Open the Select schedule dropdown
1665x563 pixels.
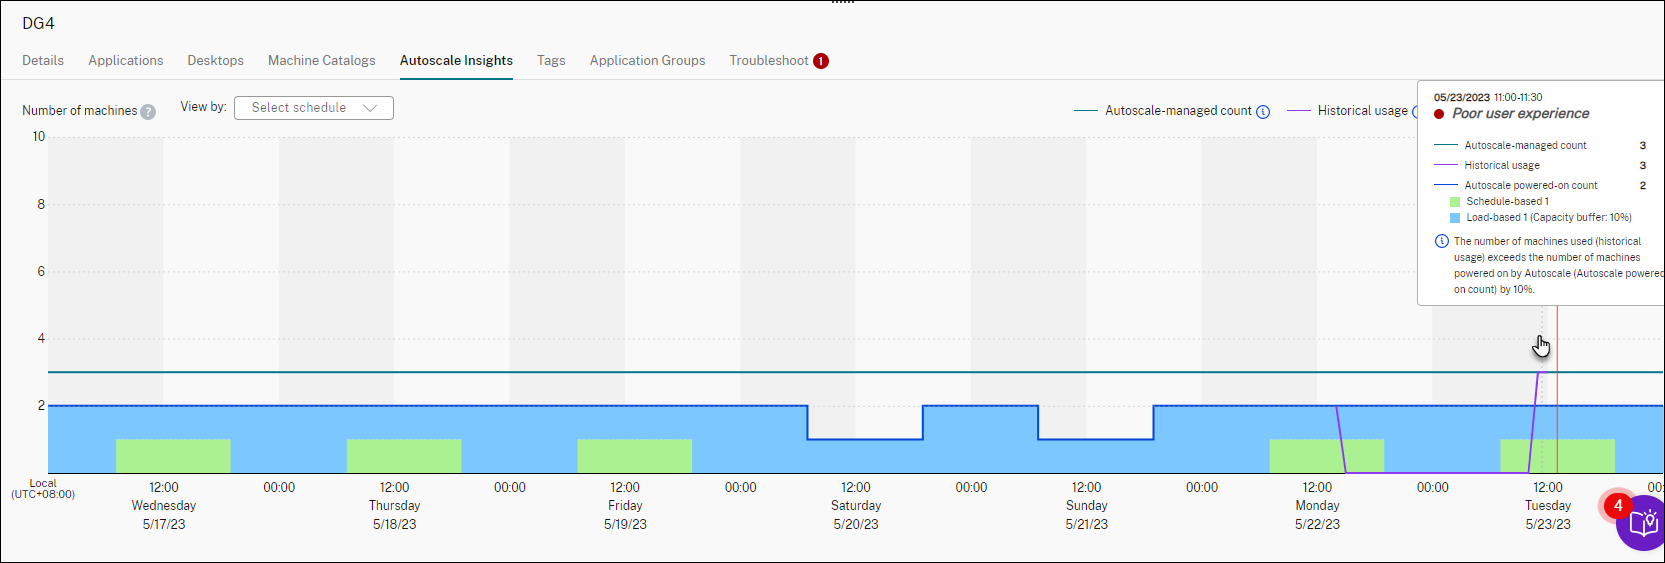[313, 108]
